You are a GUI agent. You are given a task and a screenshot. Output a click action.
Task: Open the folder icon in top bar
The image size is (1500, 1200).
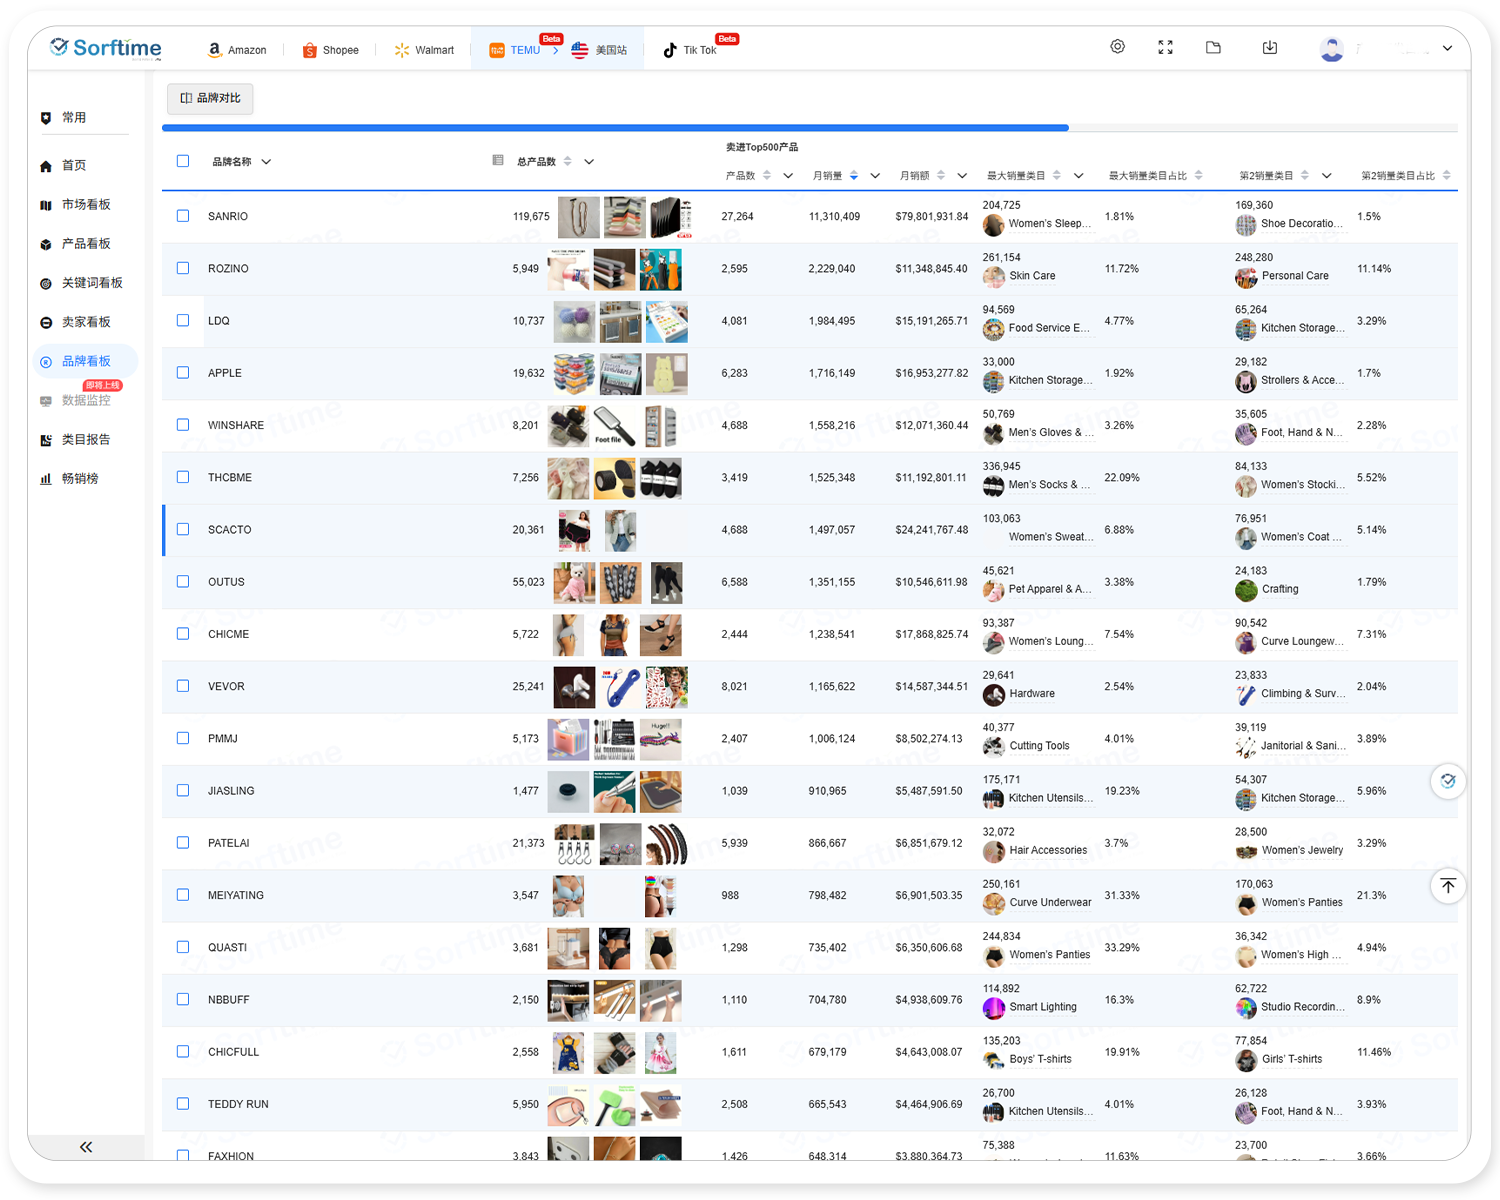pyautogui.click(x=1213, y=47)
